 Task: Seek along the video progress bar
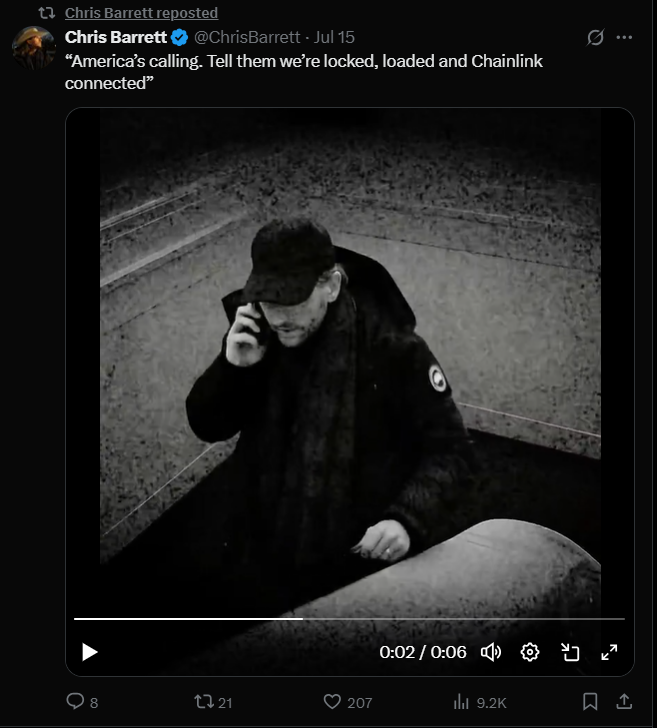[349, 618]
